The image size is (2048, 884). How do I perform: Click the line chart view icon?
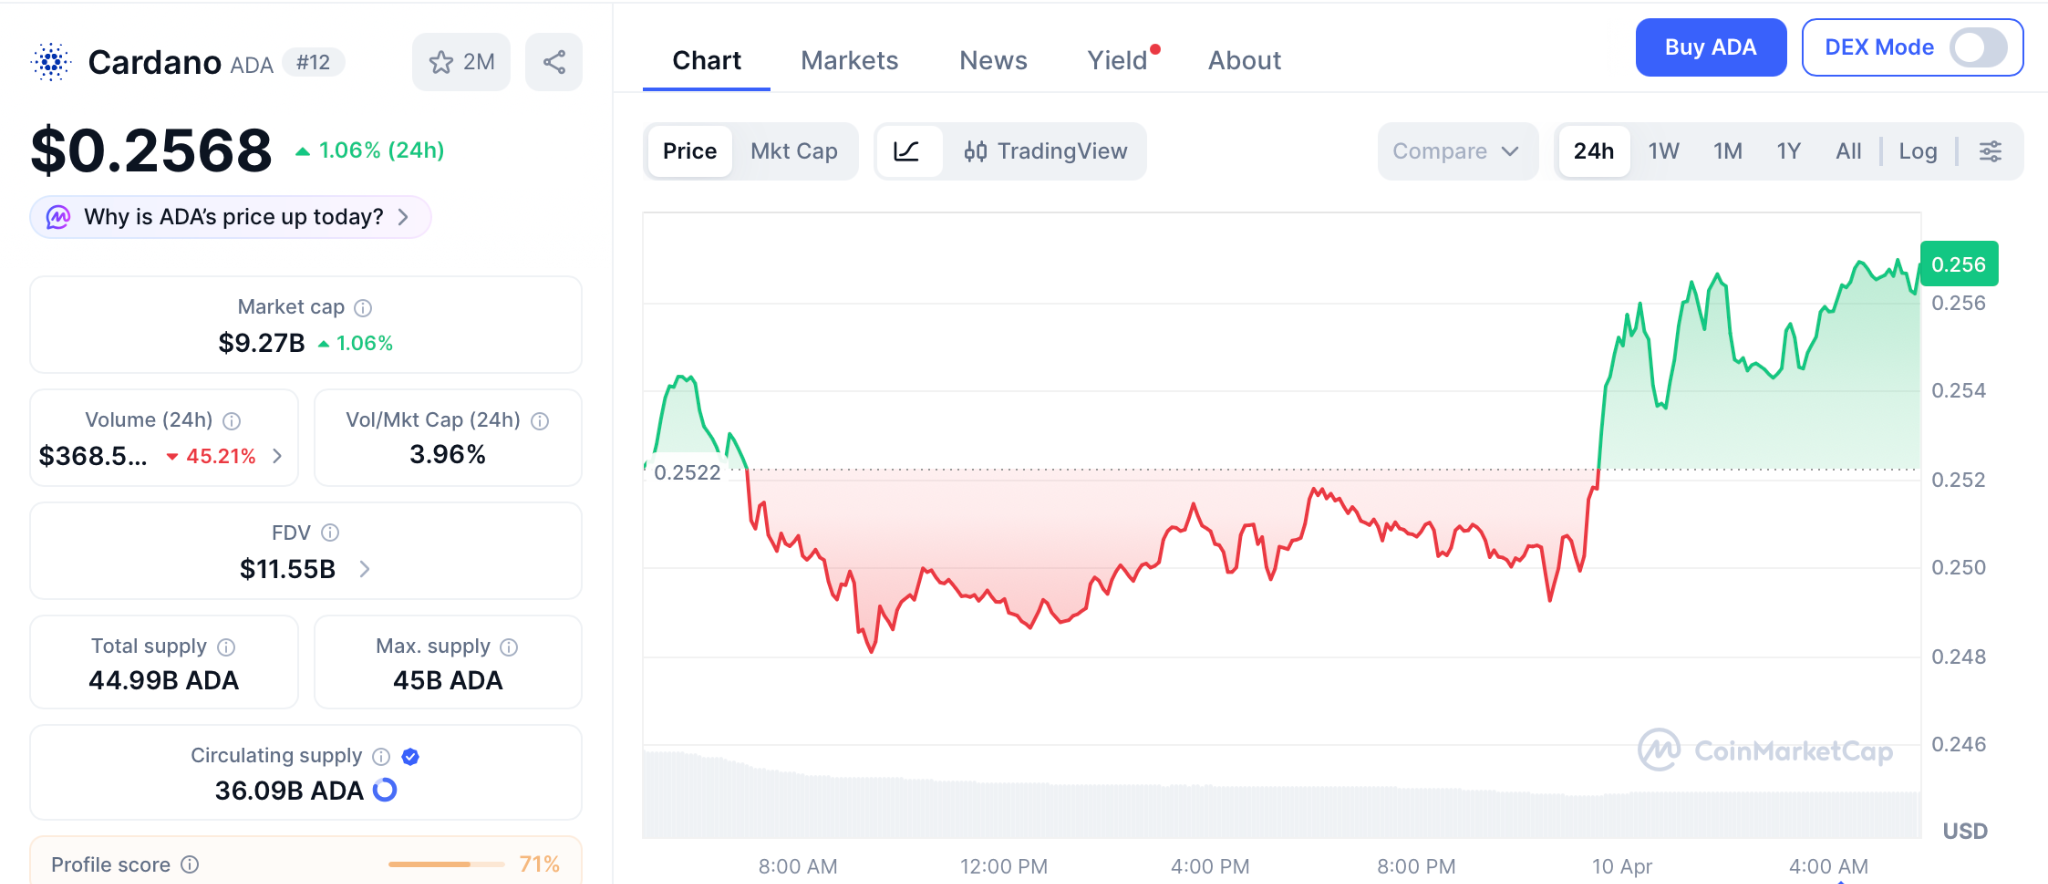pyautogui.click(x=907, y=151)
